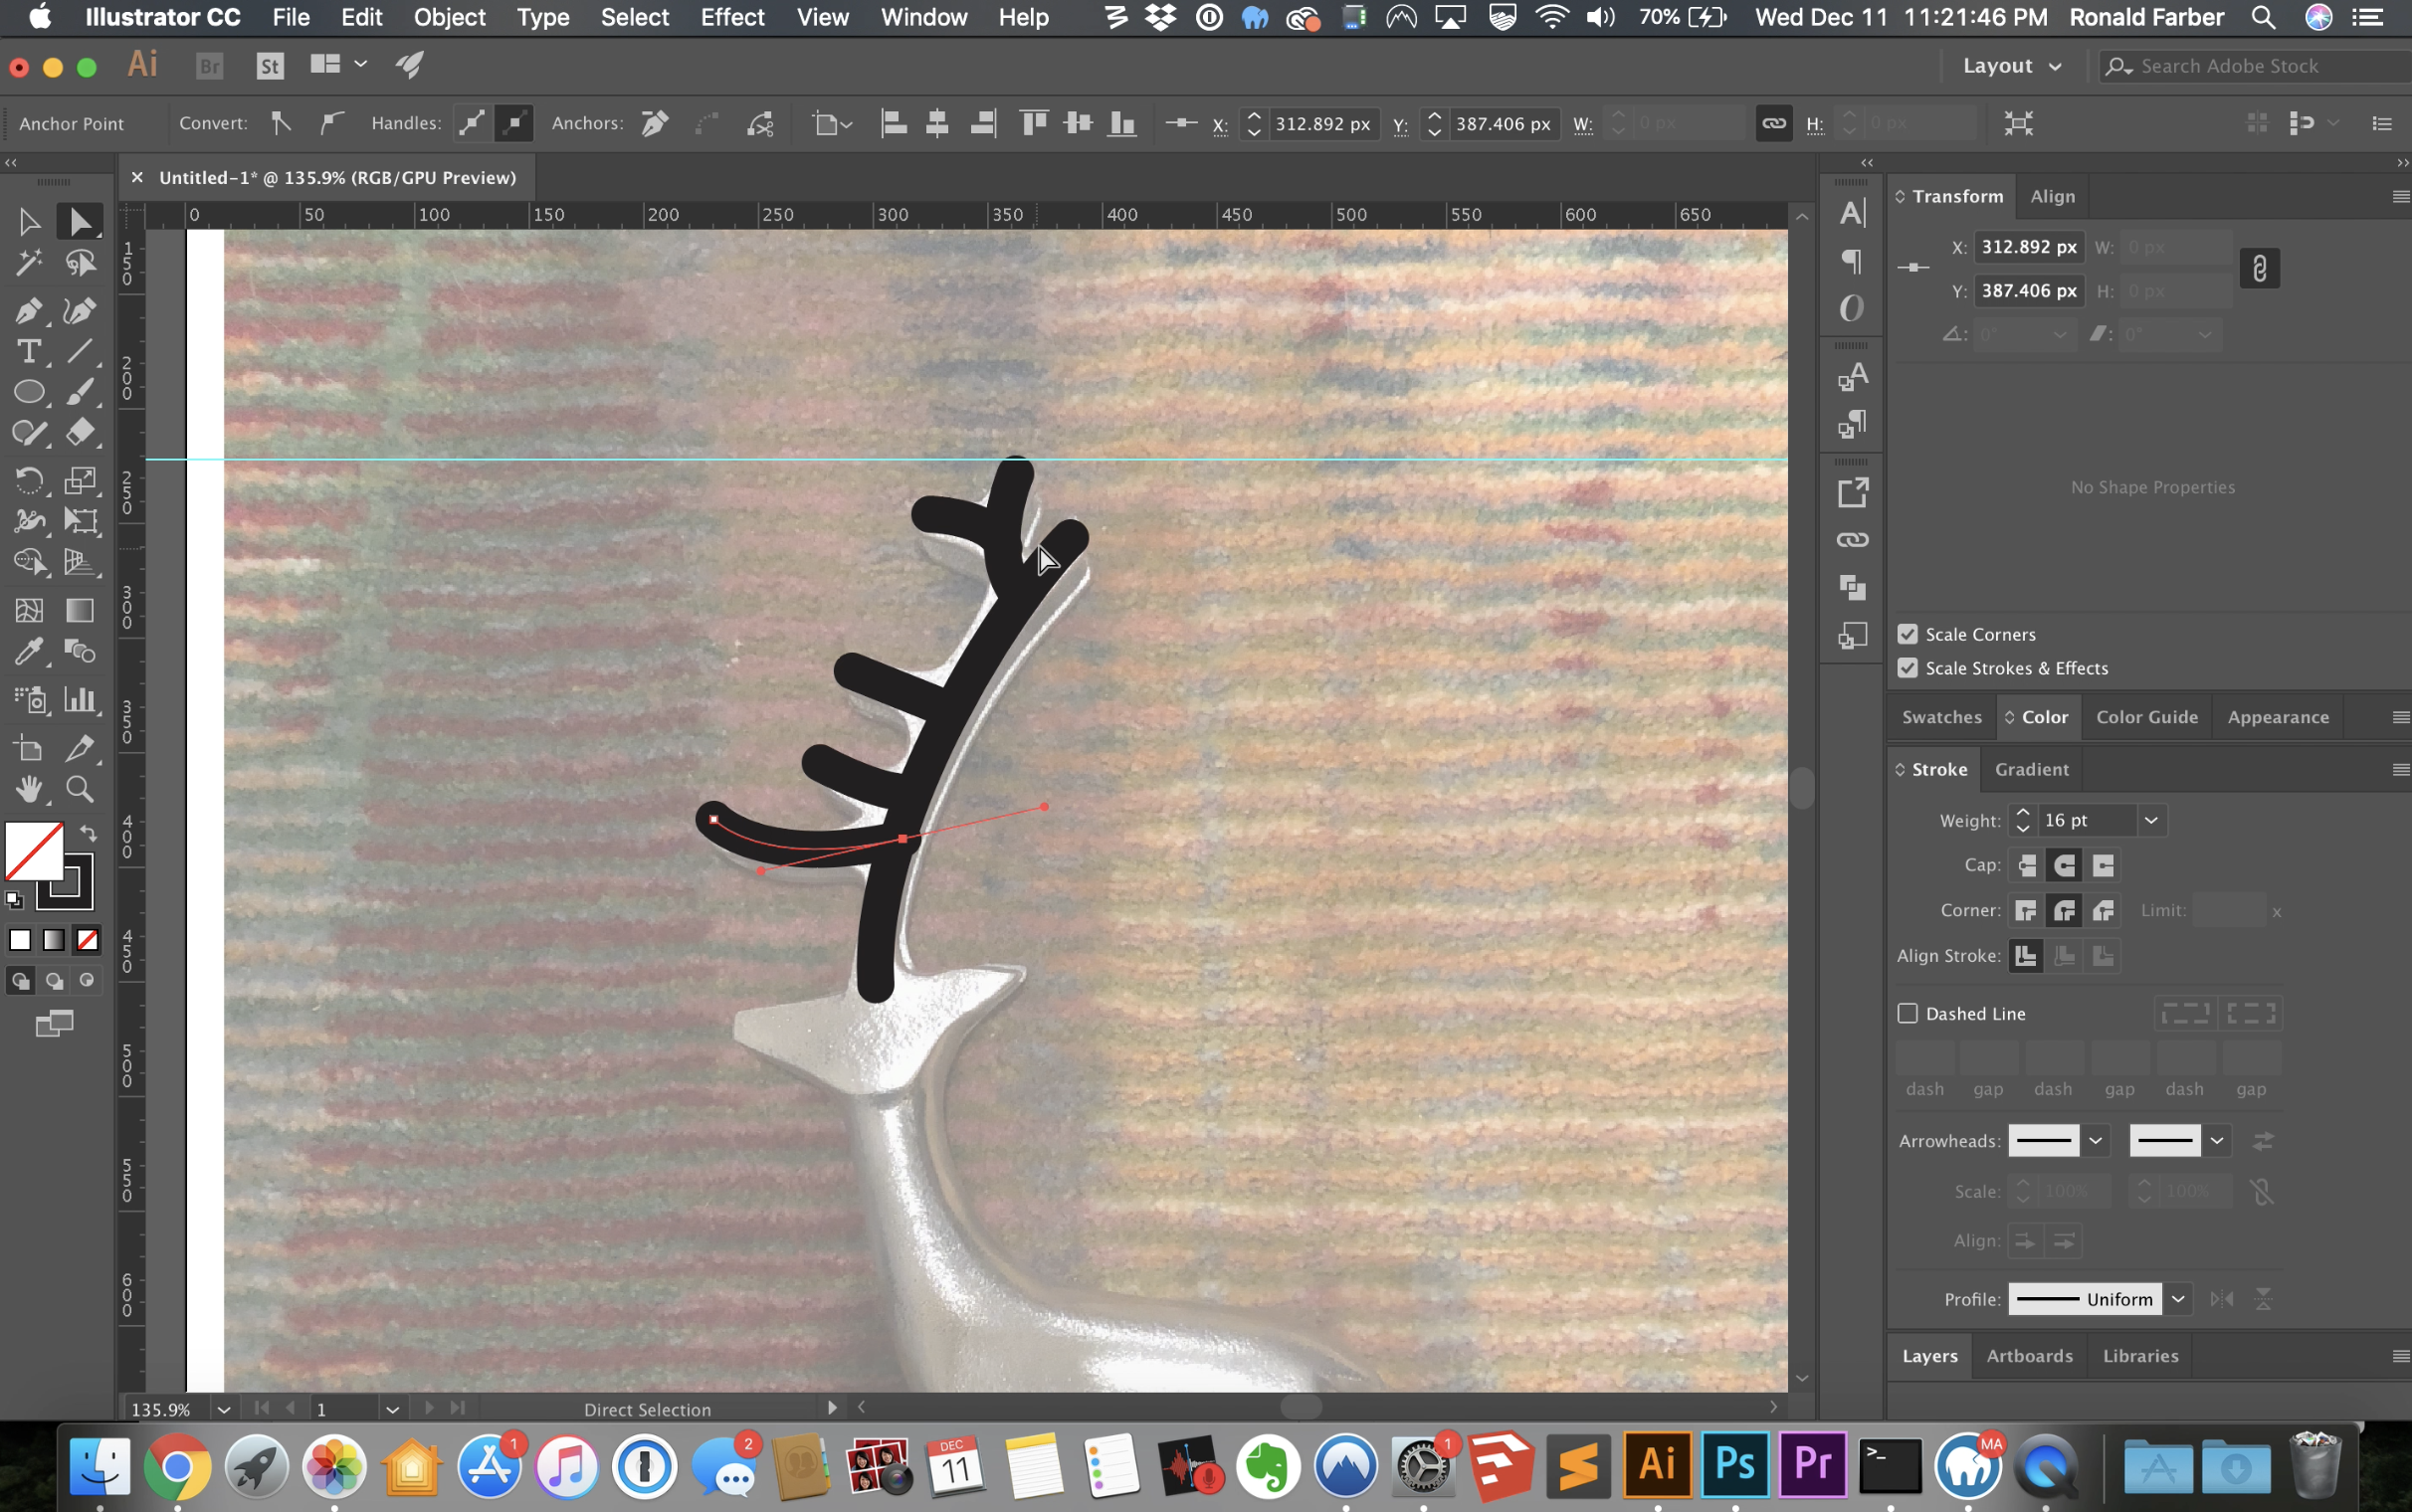This screenshot has height=1512, width=2412.
Task: Toggle Scale Corners checkbox
Action: [1909, 633]
